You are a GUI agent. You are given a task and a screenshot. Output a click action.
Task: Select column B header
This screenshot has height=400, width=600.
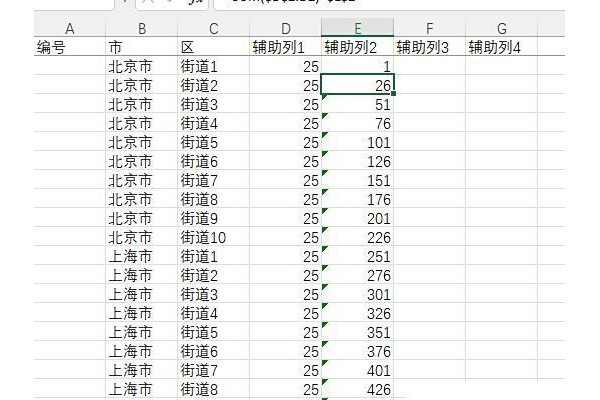(x=142, y=28)
